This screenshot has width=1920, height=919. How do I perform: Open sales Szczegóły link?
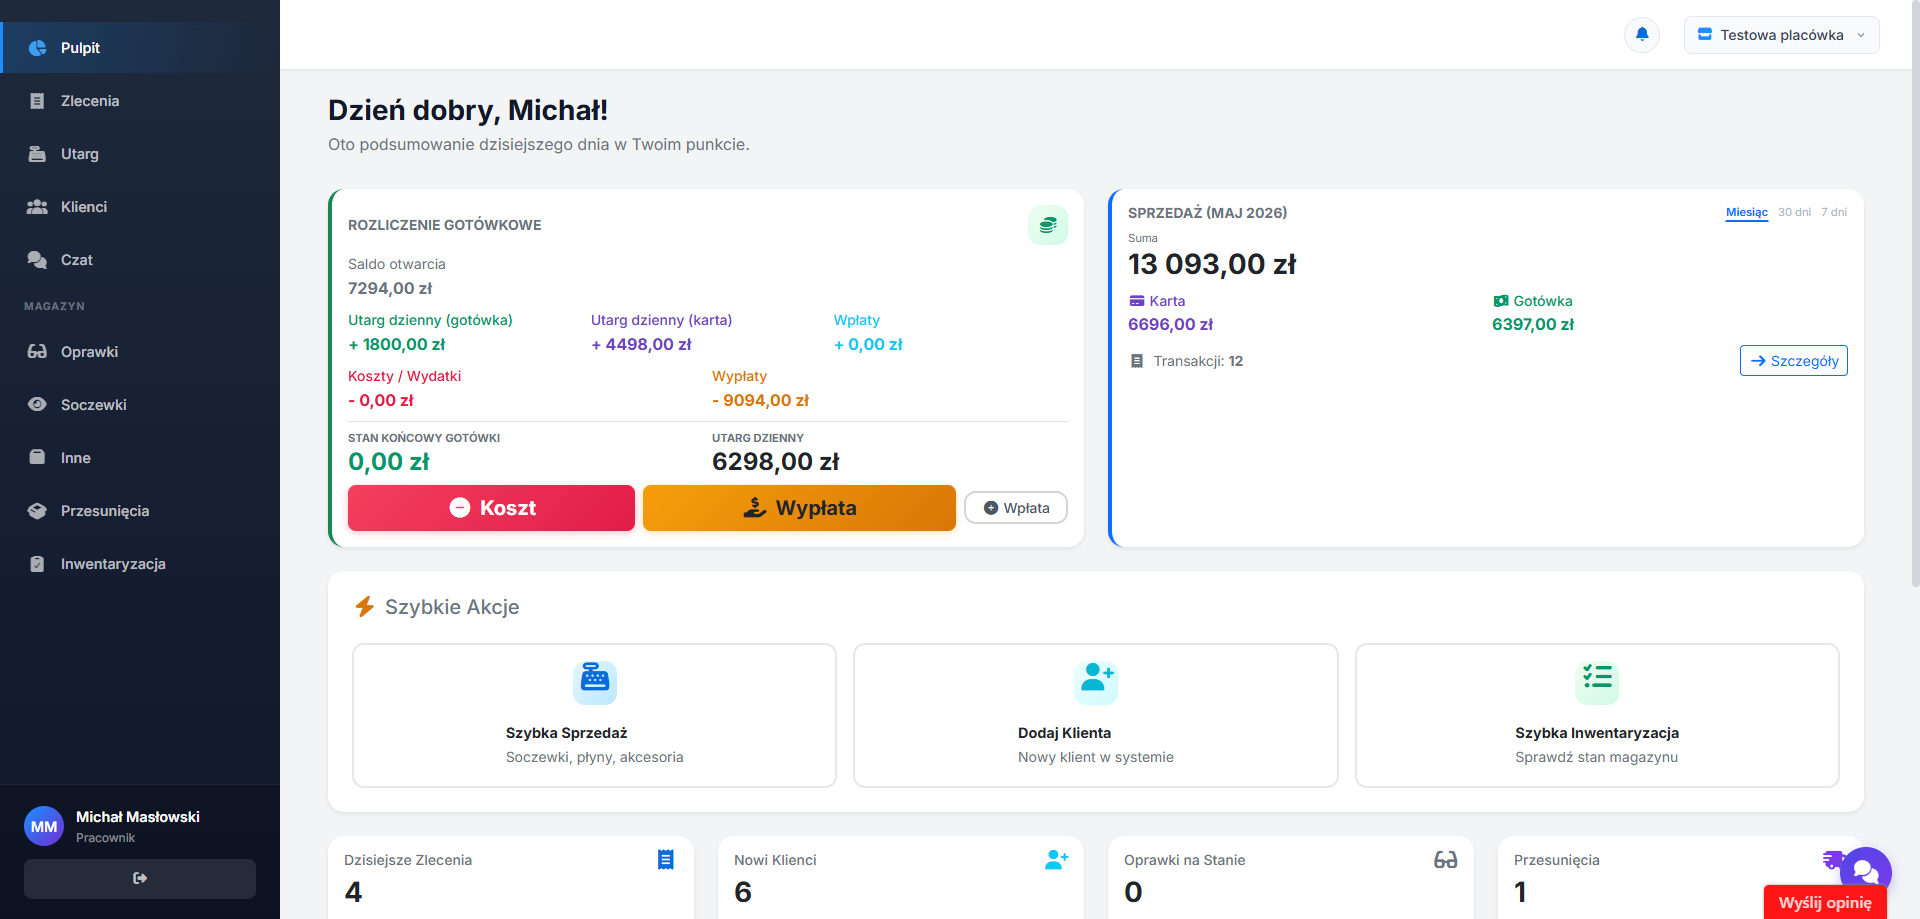(x=1794, y=361)
